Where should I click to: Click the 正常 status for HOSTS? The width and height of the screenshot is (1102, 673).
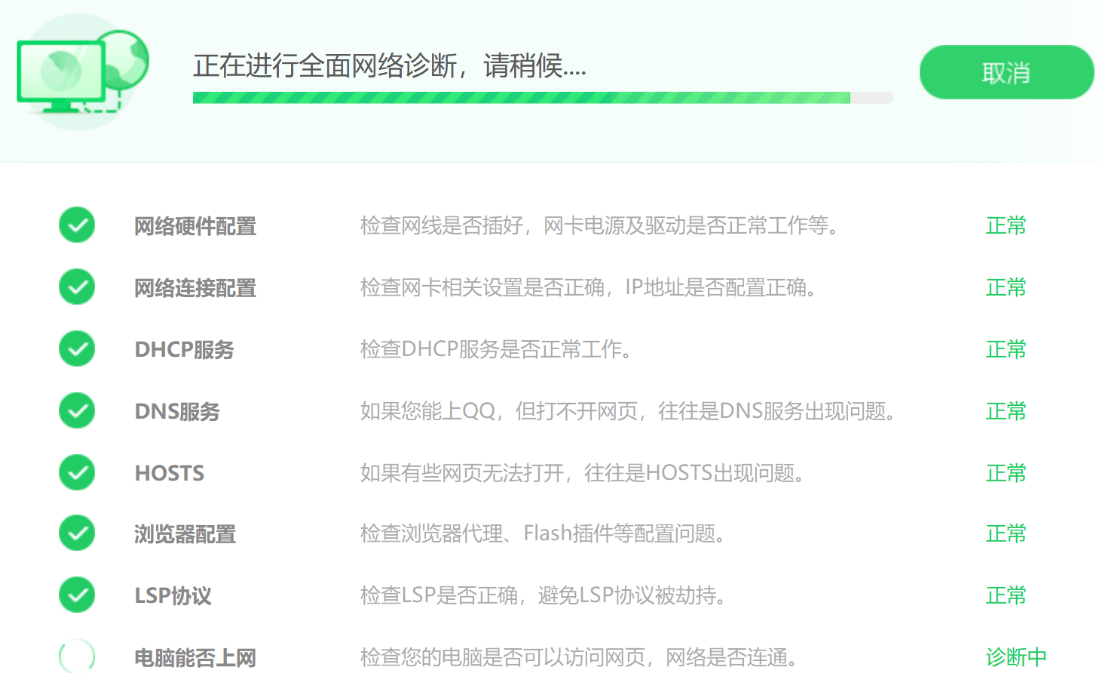1005,472
